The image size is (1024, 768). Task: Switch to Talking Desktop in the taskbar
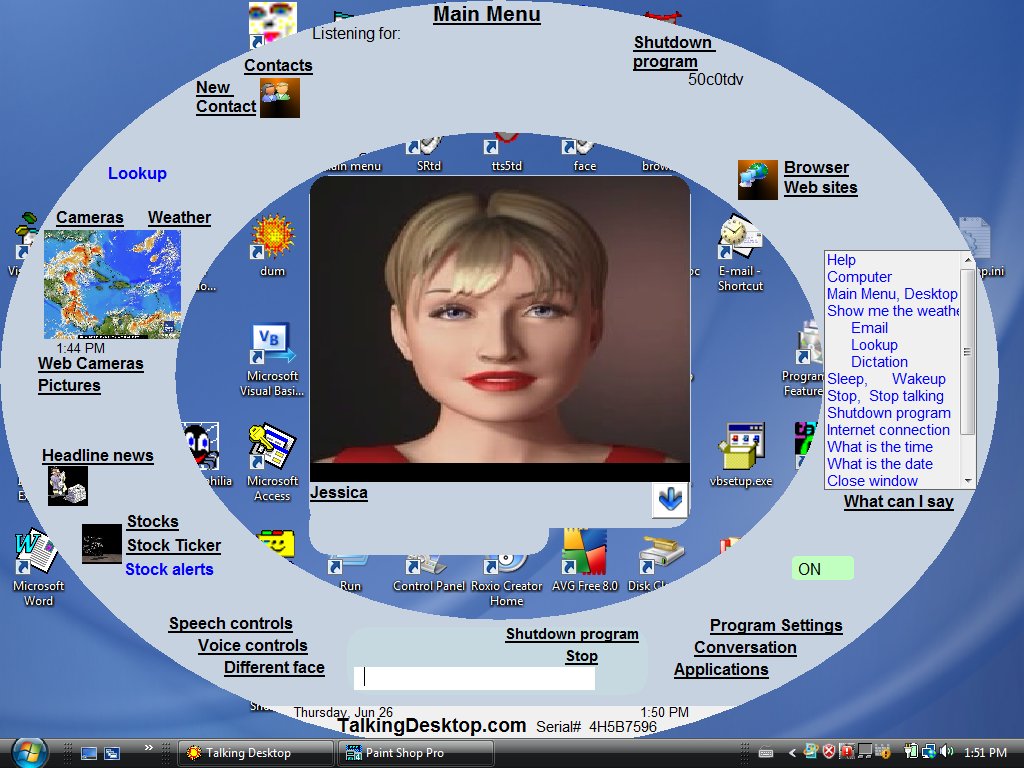[255, 753]
